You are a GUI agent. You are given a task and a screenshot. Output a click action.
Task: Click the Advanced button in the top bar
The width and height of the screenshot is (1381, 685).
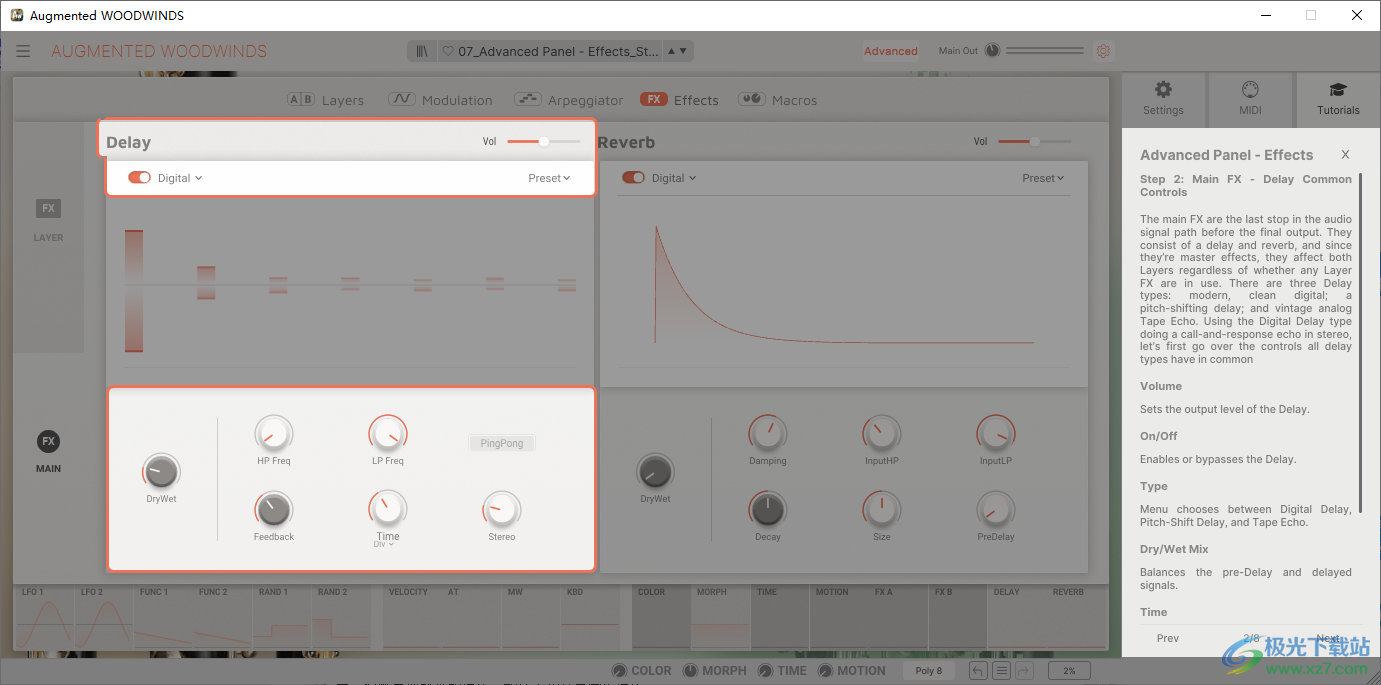coord(890,51)
